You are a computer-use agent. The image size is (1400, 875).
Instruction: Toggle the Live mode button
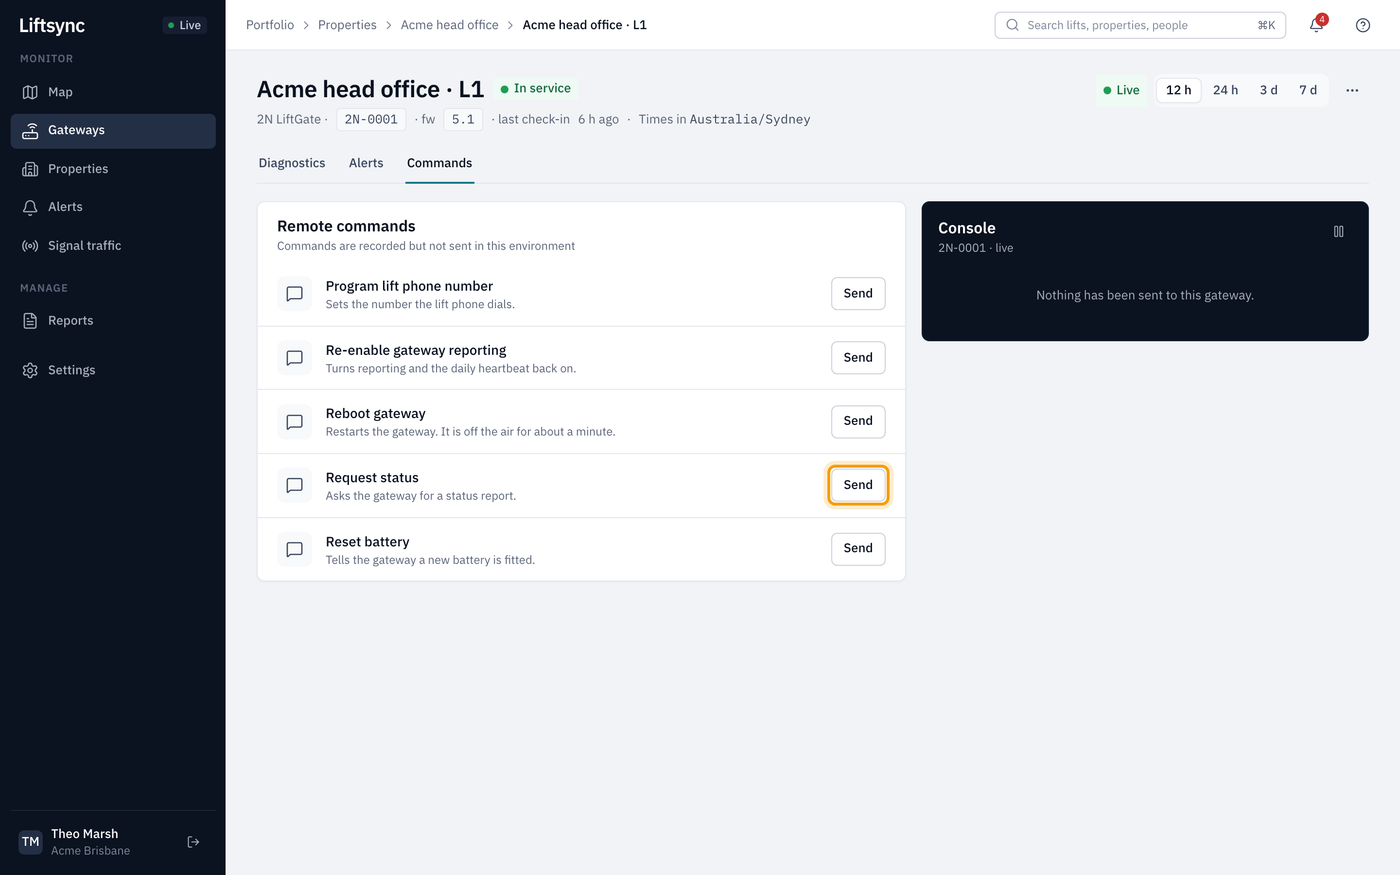pos(1122,90)
